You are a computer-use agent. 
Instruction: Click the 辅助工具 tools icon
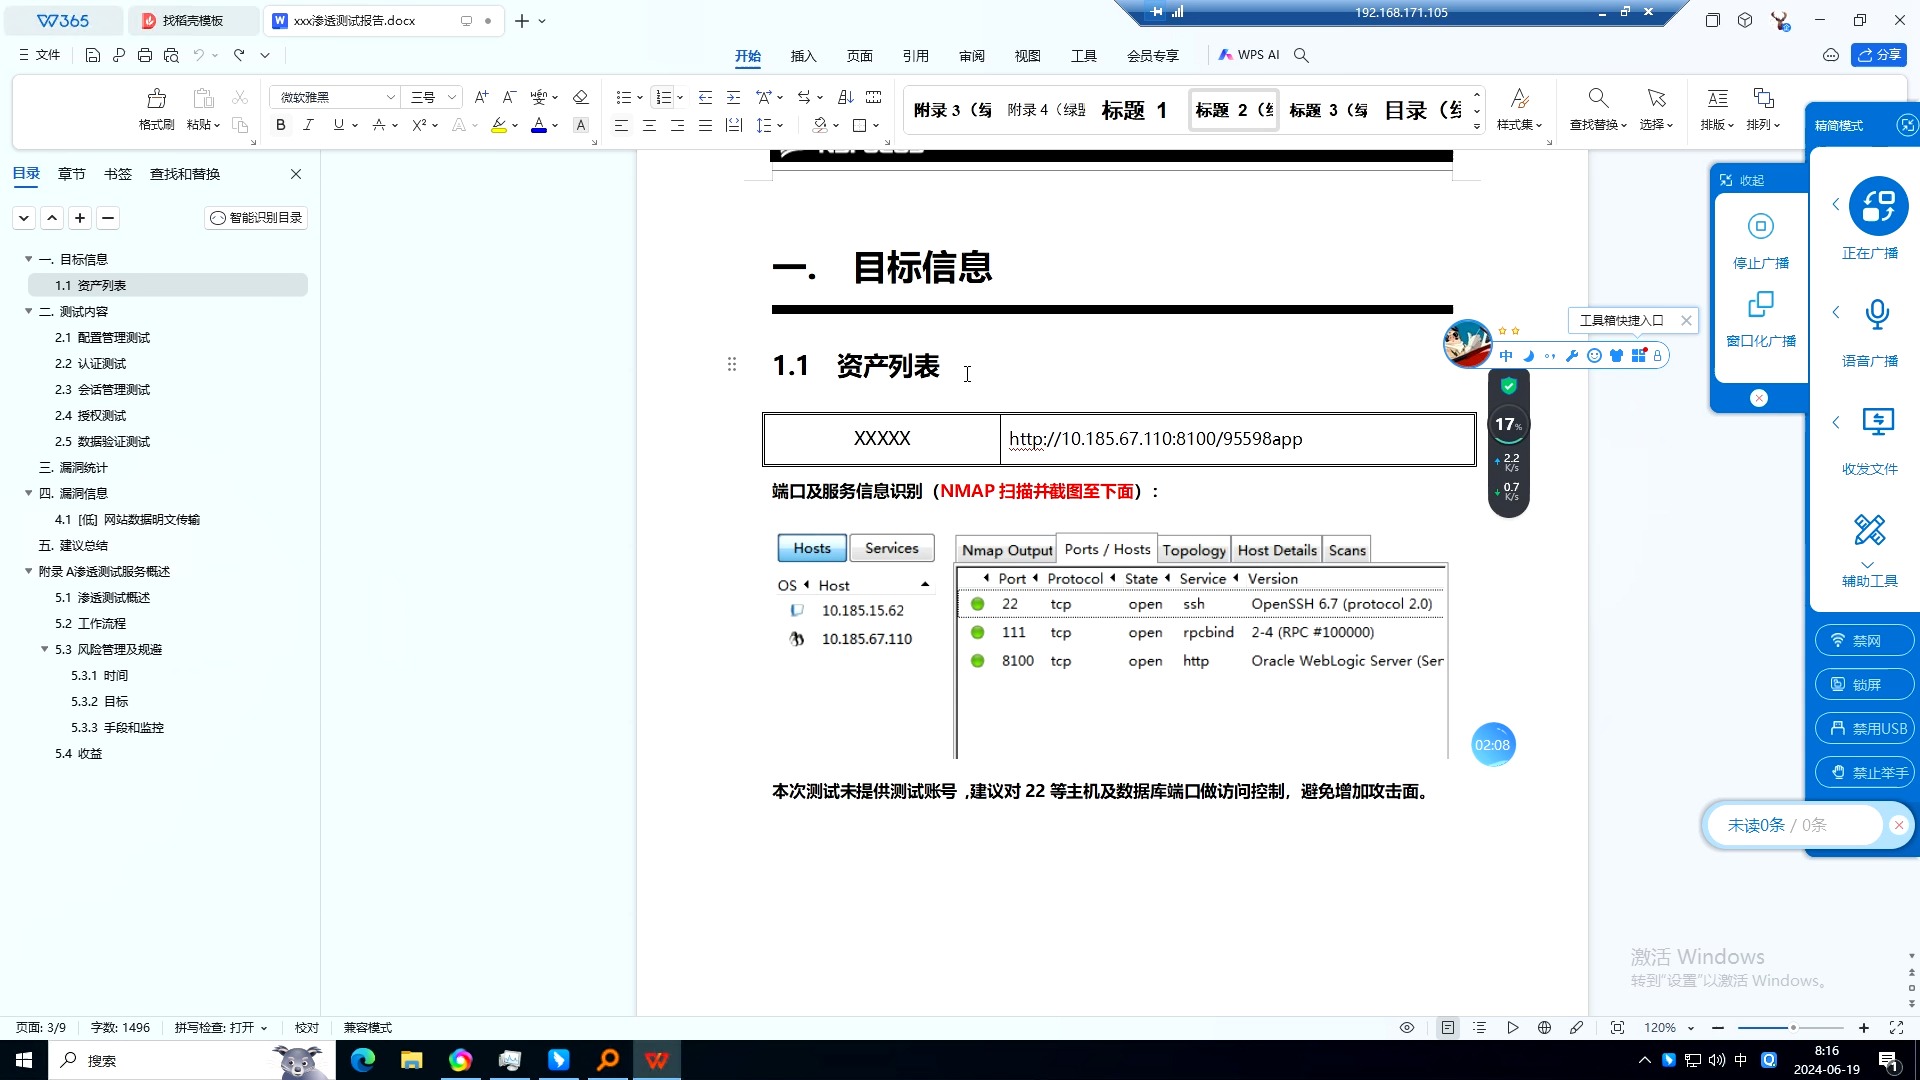click(1869, 529)
